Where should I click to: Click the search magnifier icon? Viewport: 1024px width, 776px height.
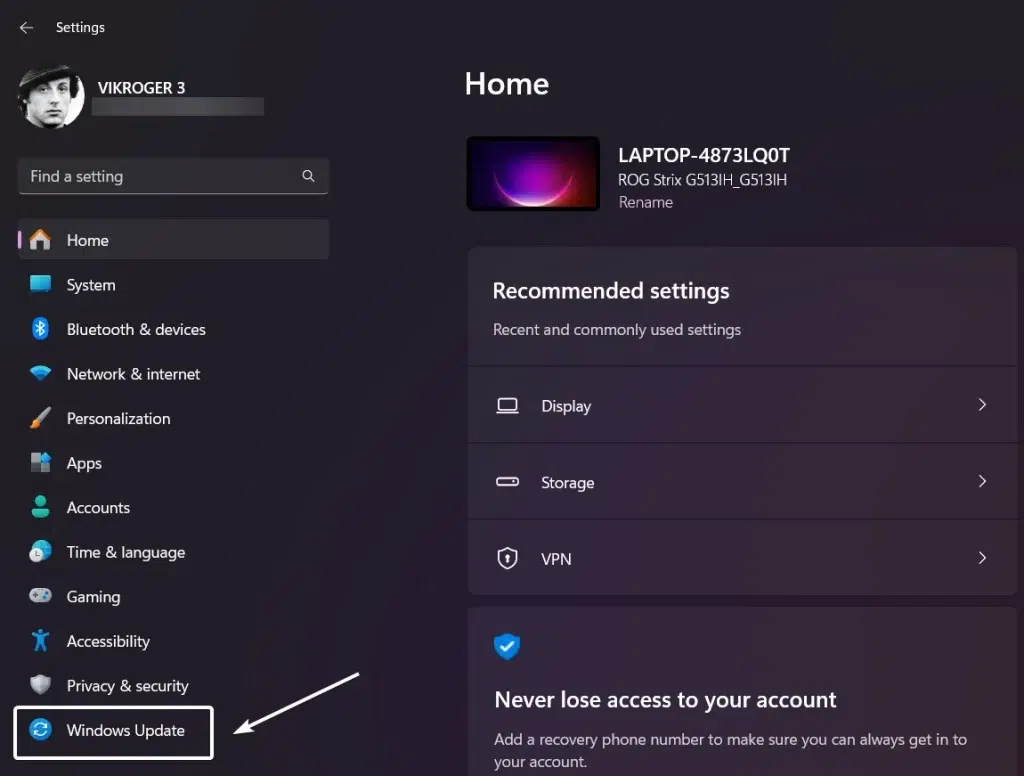click(x=308, y=176)
